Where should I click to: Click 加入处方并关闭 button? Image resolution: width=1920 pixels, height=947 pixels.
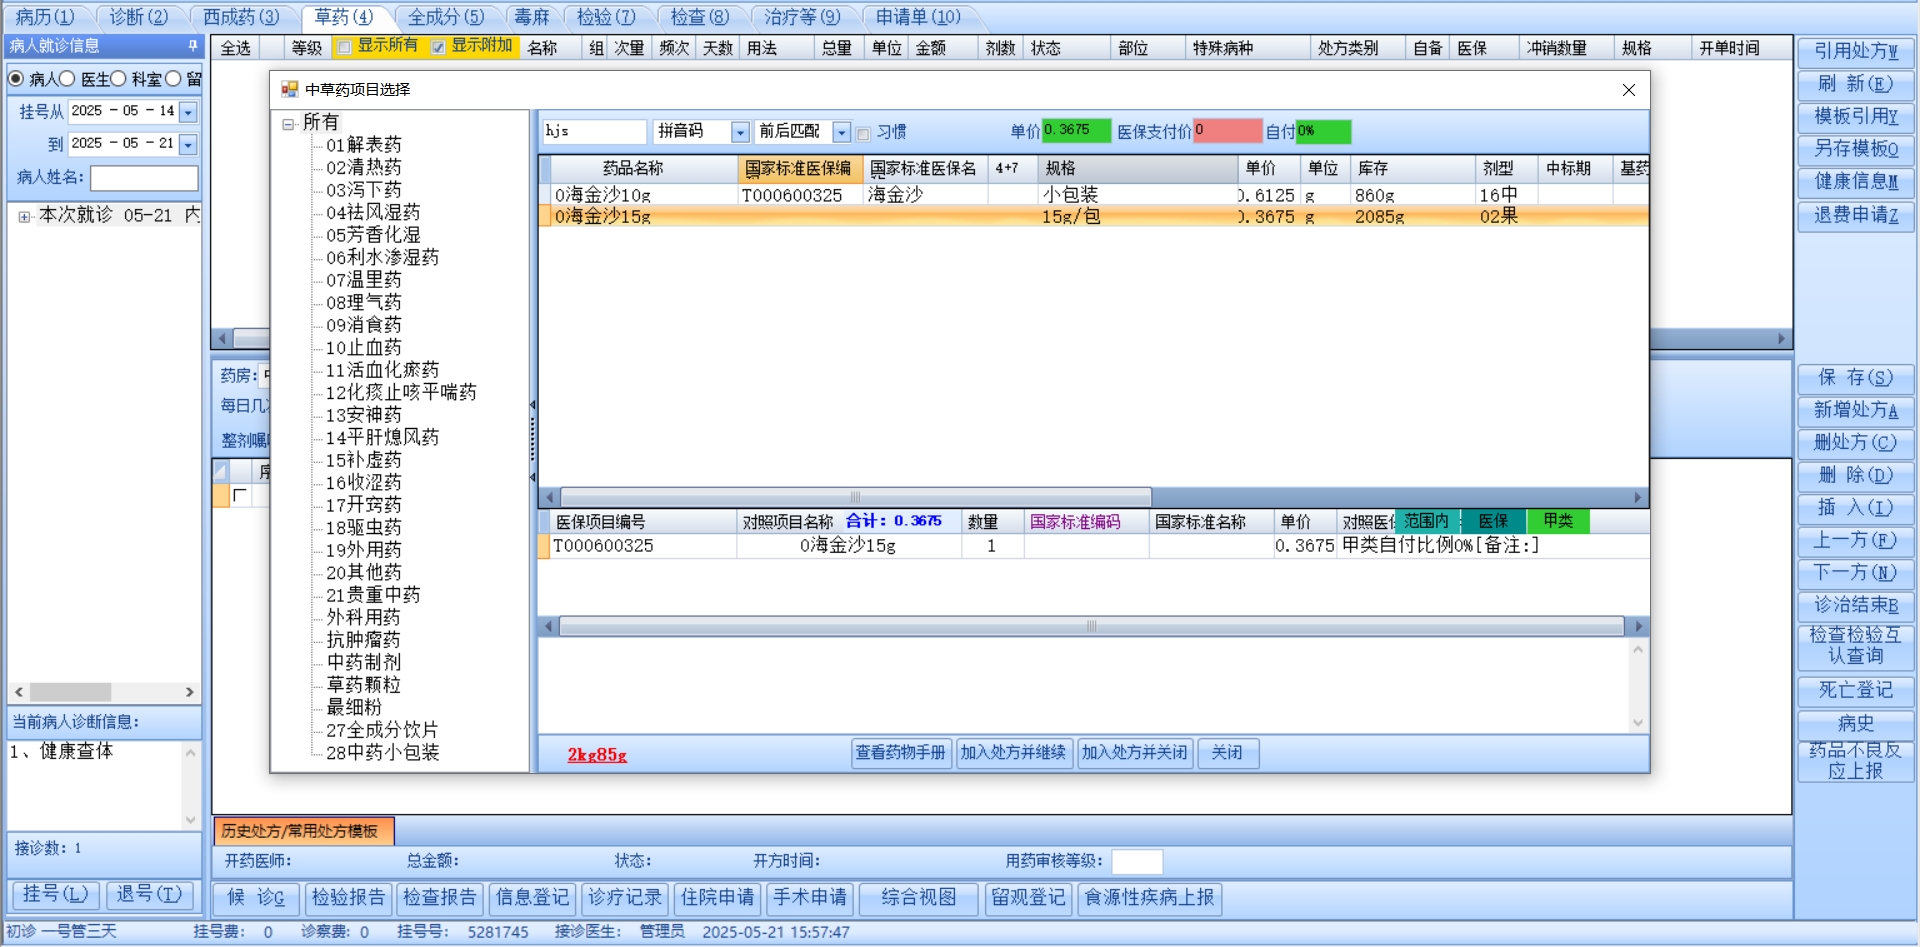tap(1135, 753)
